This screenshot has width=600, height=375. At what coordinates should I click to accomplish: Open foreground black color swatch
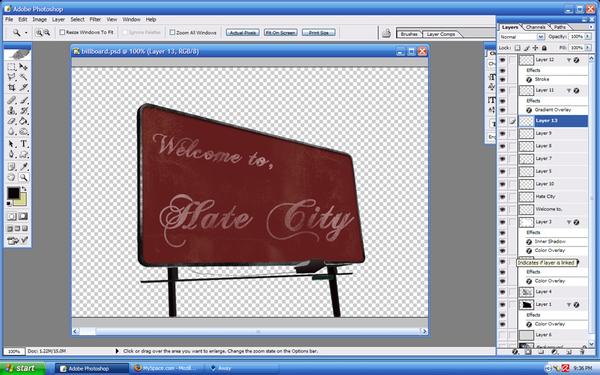(13, 193)
